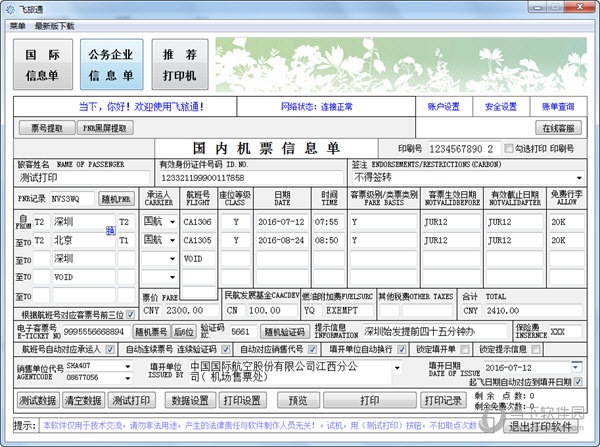Click the 随机验证码 button
Viewport: 600px width, 447px height.
[283, 331]
